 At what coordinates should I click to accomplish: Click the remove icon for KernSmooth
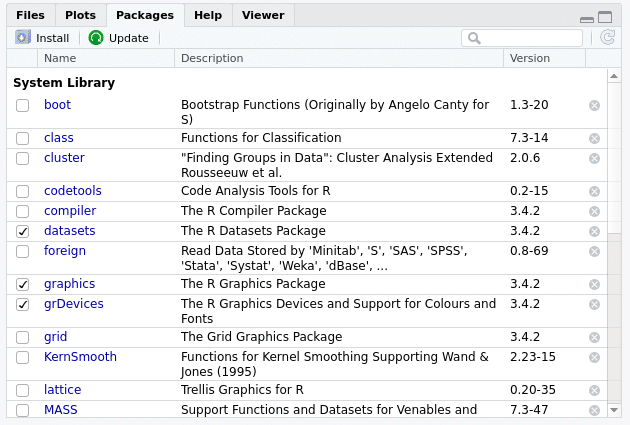(594, 357)
